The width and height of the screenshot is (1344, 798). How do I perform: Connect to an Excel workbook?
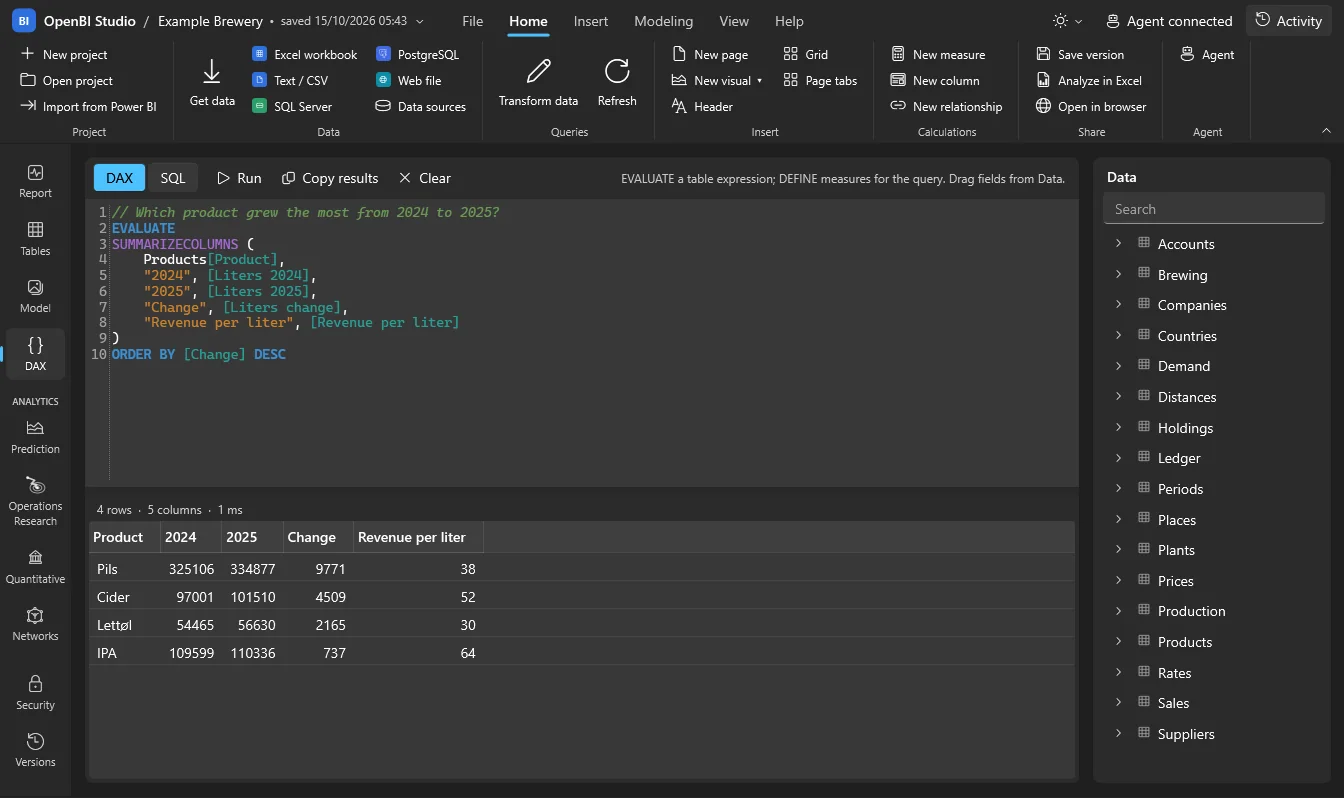[x=305, y=55]
